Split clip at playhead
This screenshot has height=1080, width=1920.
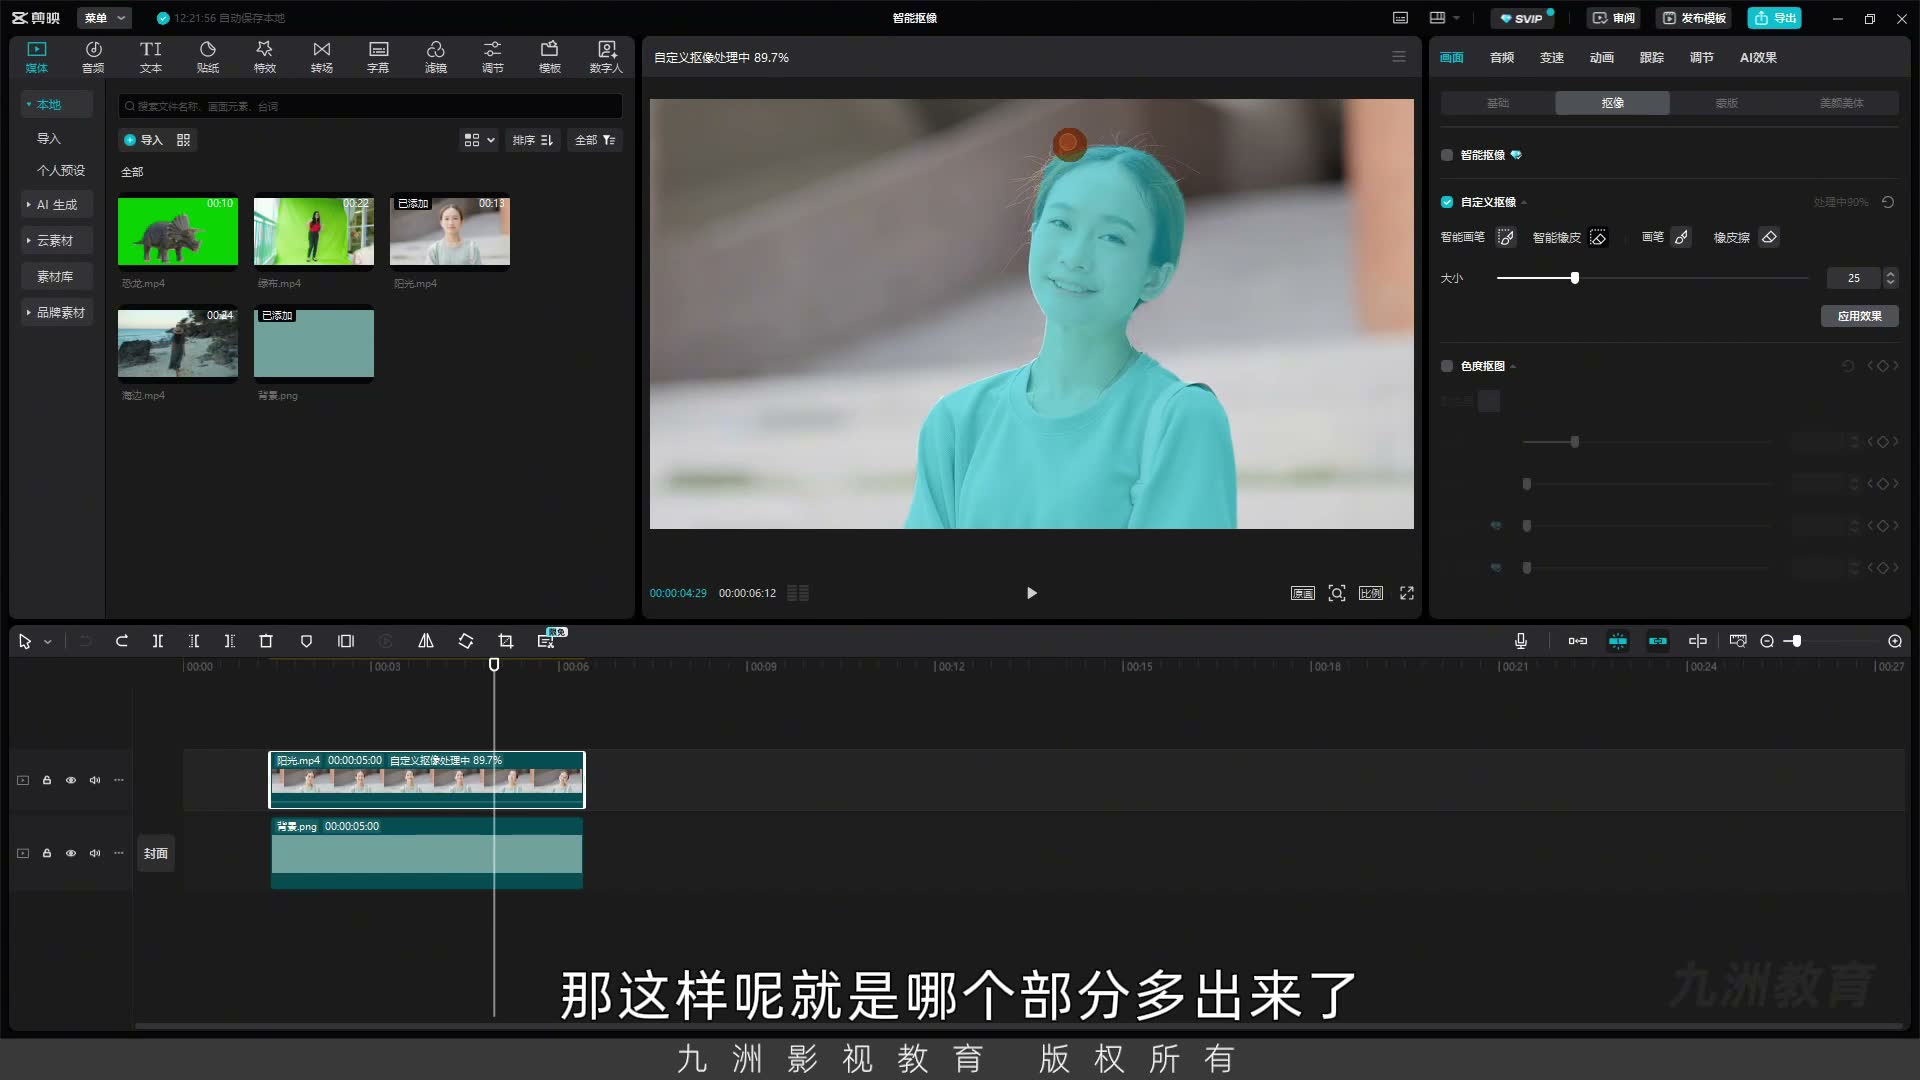pos(158,641)
